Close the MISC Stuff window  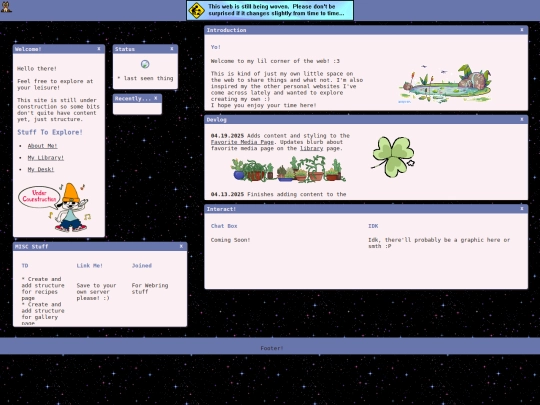[181, 246]
